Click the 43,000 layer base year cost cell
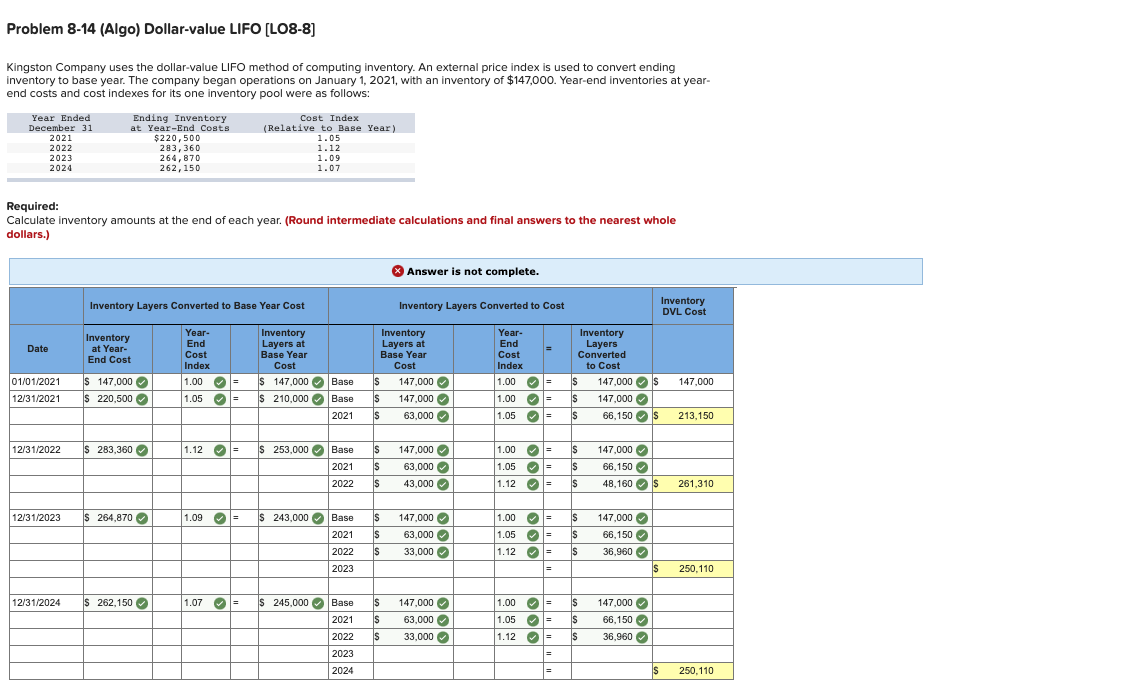 coord(413,484)
